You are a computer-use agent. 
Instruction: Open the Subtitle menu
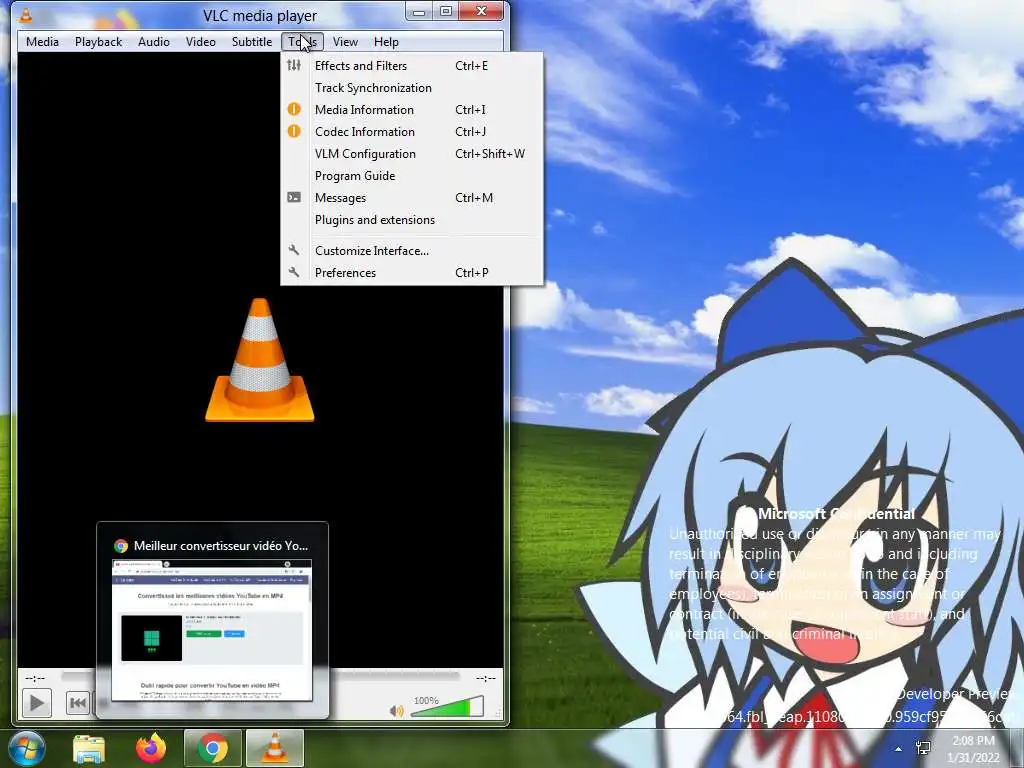pyautogui.click(x=252, y=42)
